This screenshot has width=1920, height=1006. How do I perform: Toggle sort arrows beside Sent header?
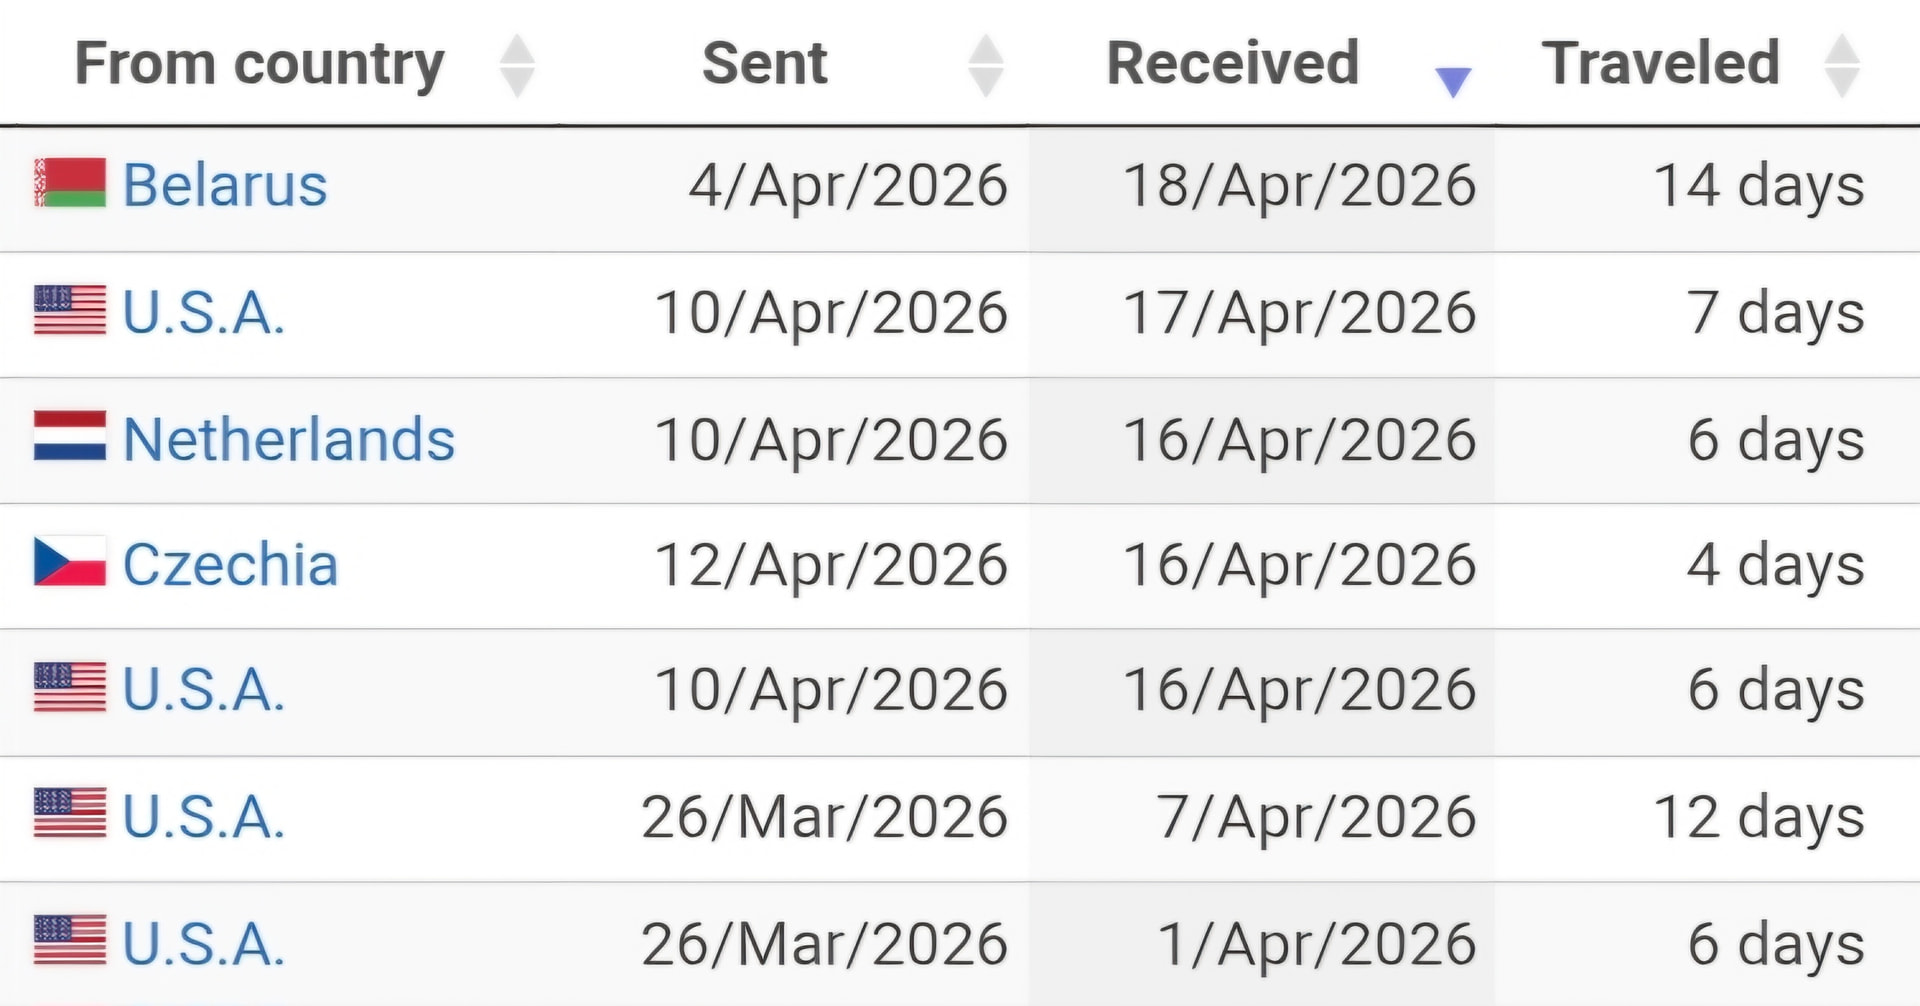(x=986, y=66)
